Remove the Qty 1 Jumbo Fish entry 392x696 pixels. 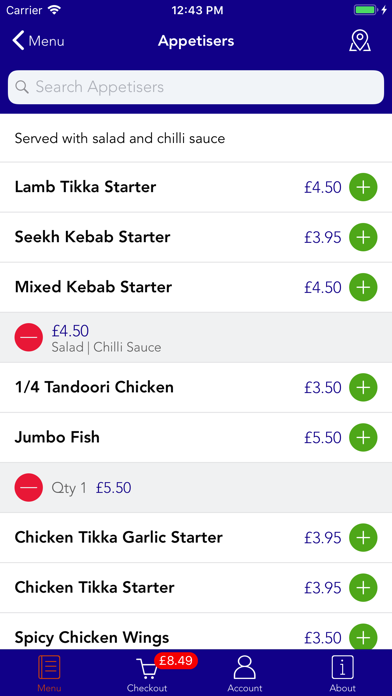click(x=29, y=488)
